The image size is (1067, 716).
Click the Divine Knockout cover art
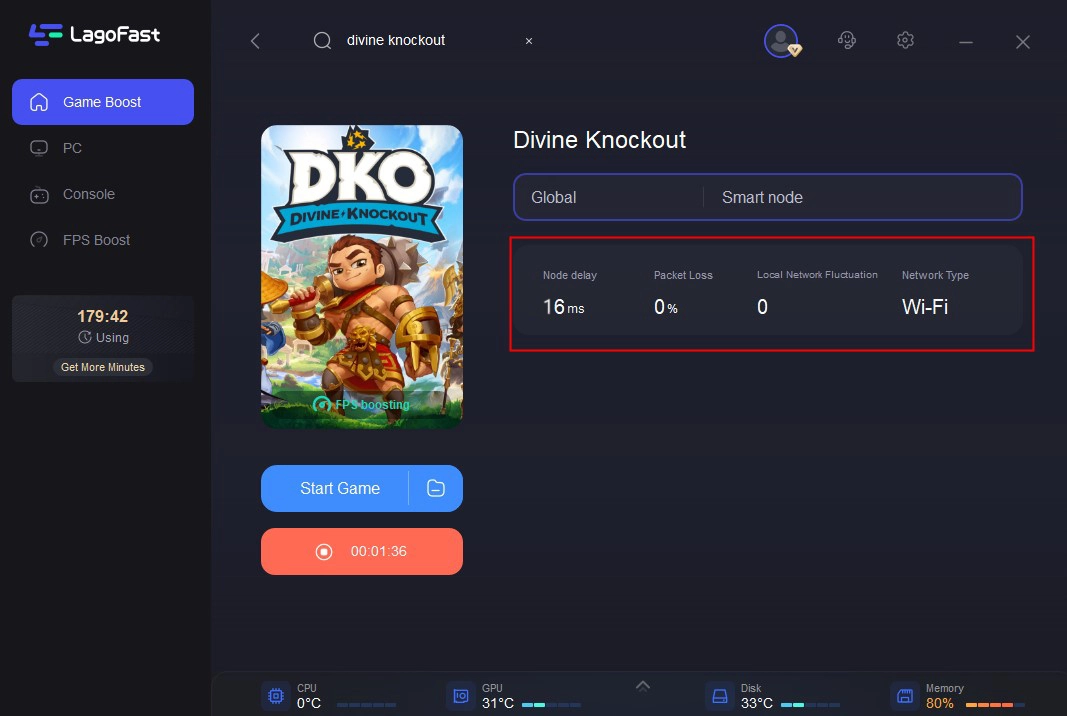pyautogui.click(x=361, y=277)
